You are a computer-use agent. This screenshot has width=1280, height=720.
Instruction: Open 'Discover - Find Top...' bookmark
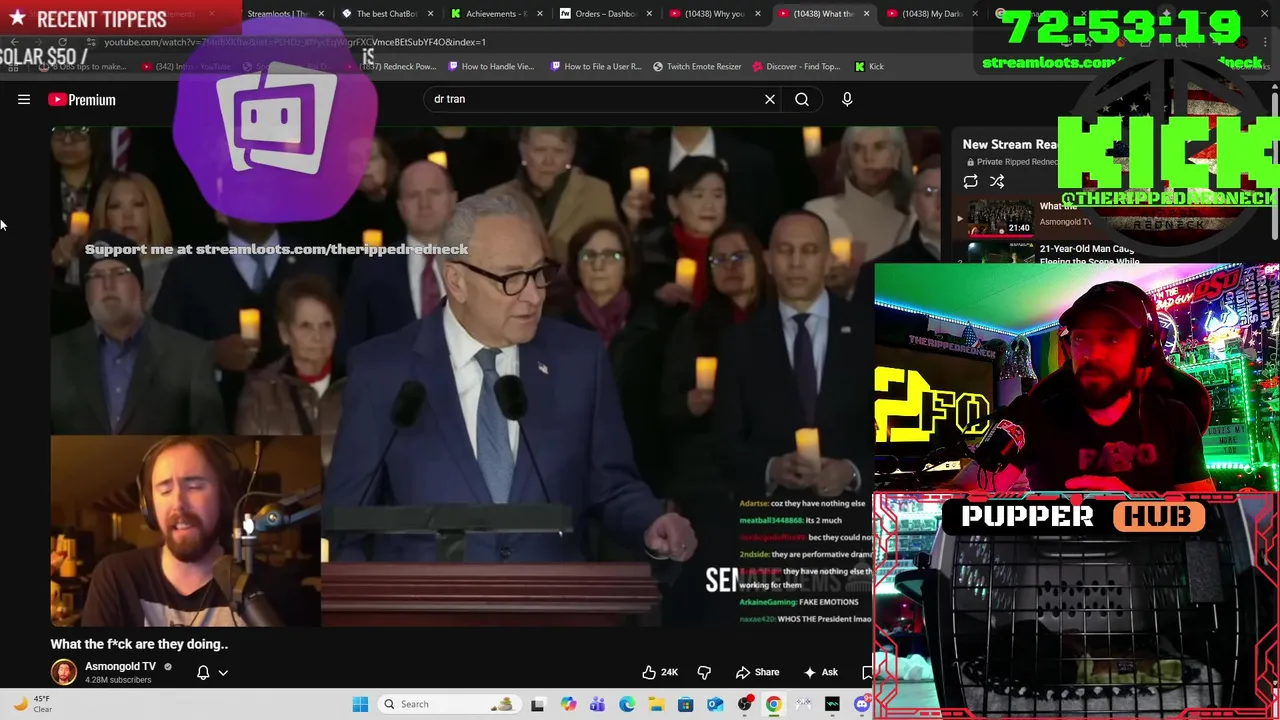point(796,66)
